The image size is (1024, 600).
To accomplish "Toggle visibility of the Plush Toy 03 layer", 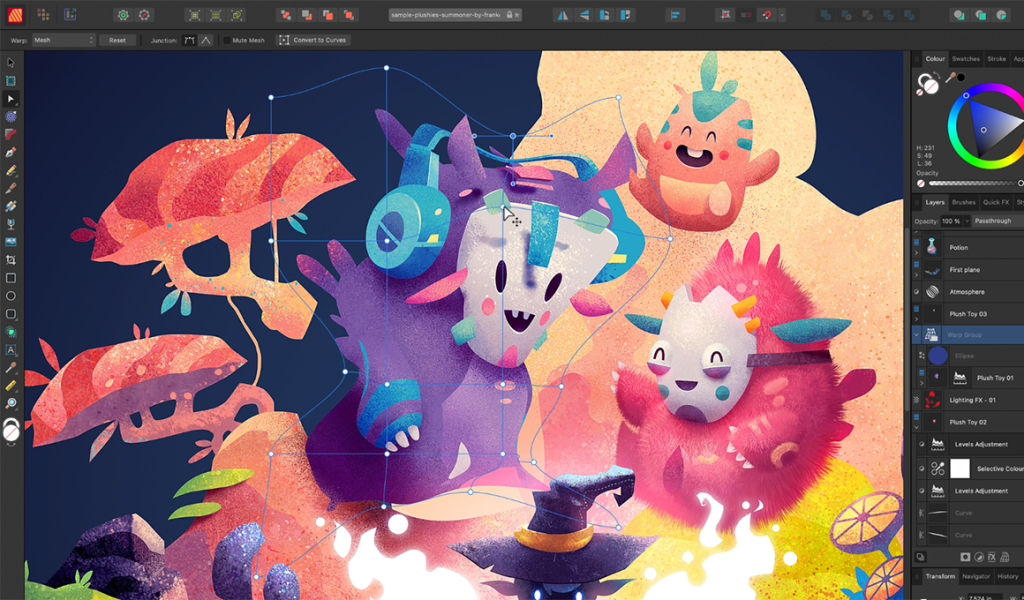I will coord(916,309).
